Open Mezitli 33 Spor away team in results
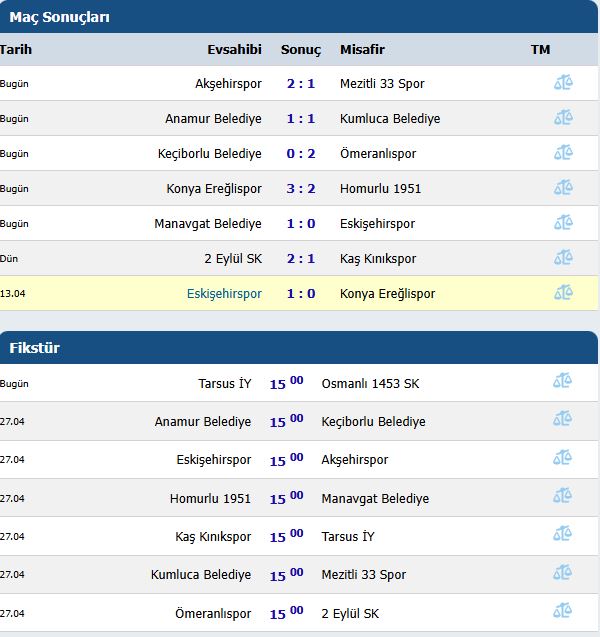The image size is (600, 637). [x=382, y=84]
